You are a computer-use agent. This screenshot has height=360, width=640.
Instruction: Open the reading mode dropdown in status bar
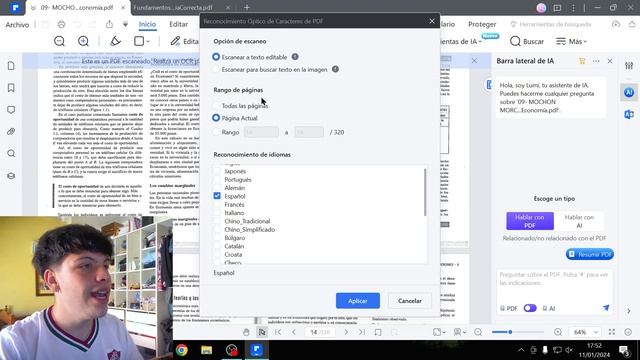pyautogui.click(x=460, y=332)
